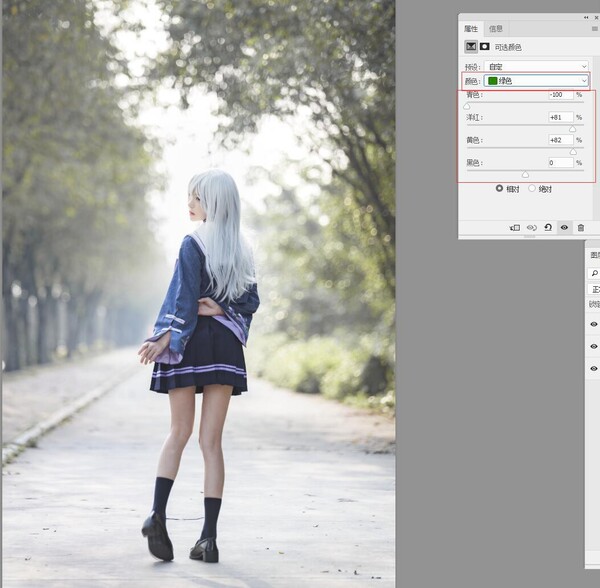Click the 黄色 value field showing +82

point(561,140)
